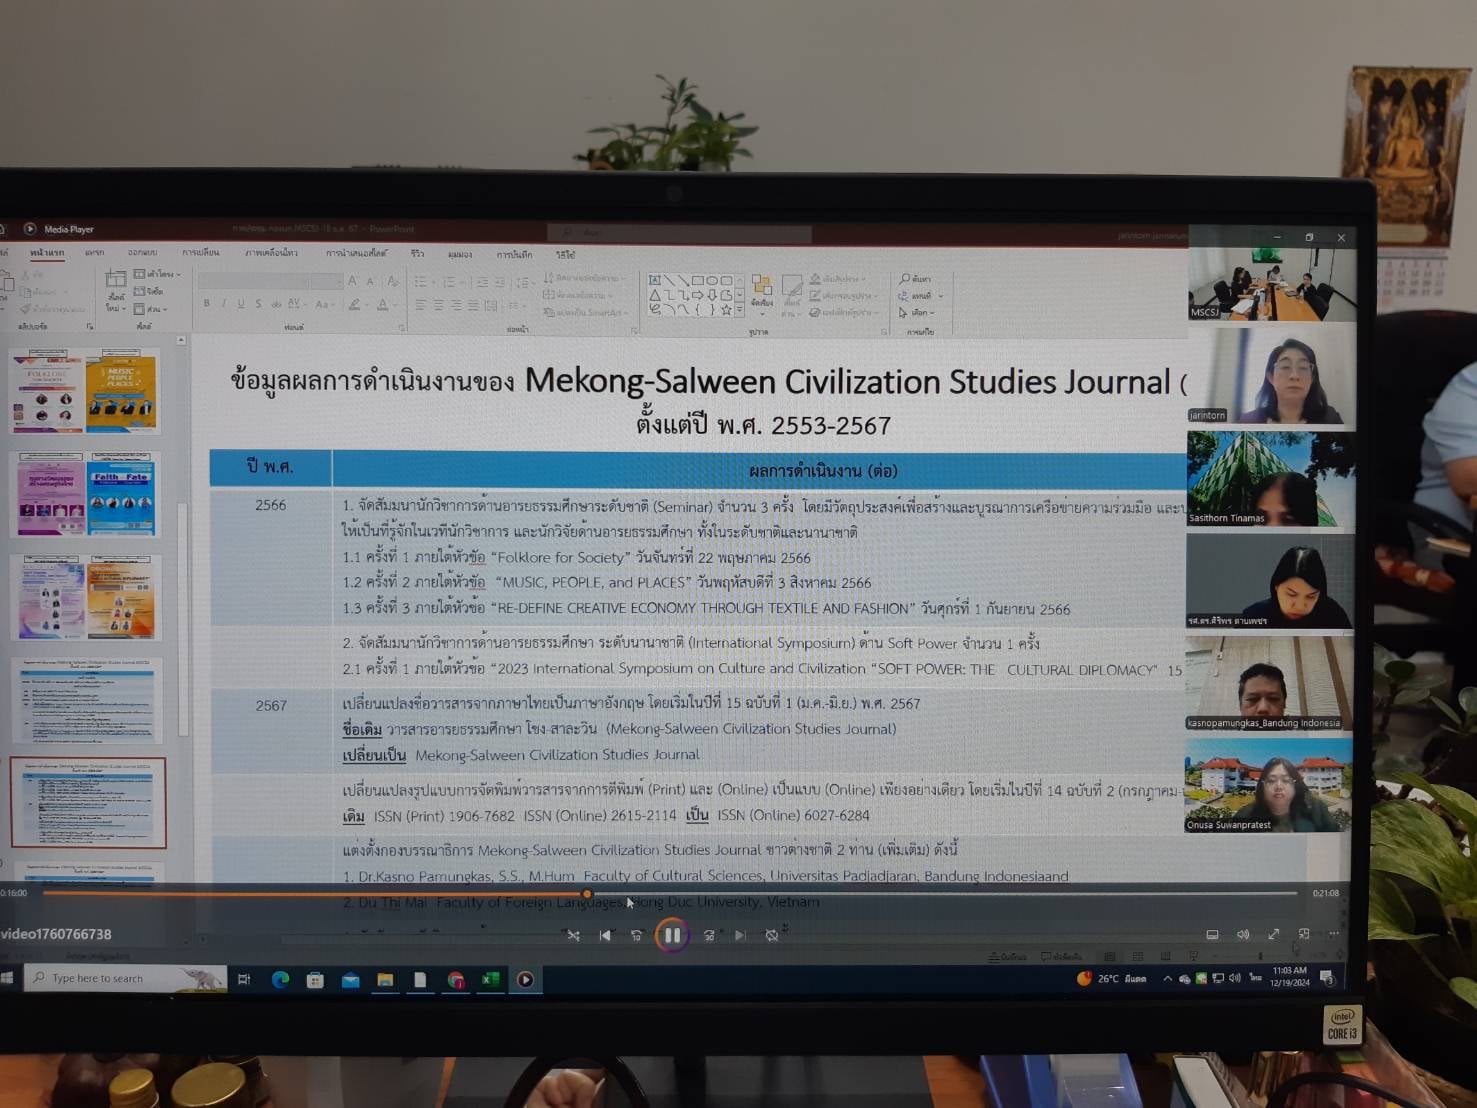Select the ออกแบบ (Design) ribbon tab
Screen dimensions: 1477x1108
[x=142, y=253]
